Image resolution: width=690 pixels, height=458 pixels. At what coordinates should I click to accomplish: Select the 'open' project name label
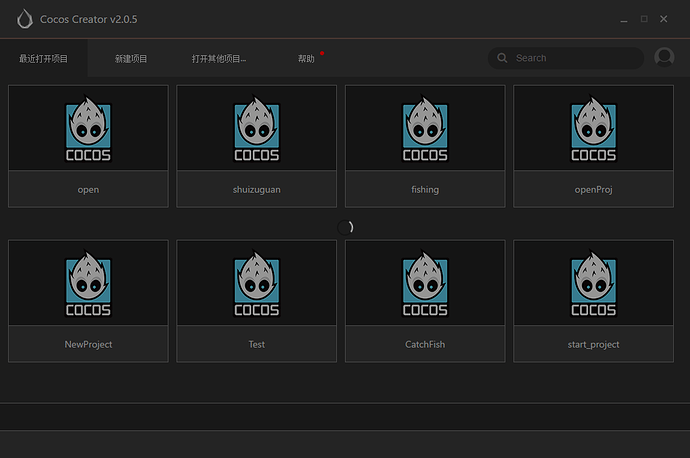[x=88, y=190]
